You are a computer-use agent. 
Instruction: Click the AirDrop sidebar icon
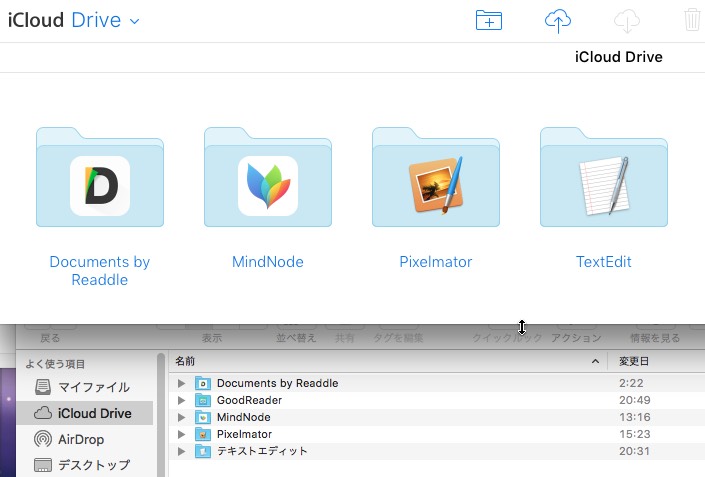click(43, 439)
